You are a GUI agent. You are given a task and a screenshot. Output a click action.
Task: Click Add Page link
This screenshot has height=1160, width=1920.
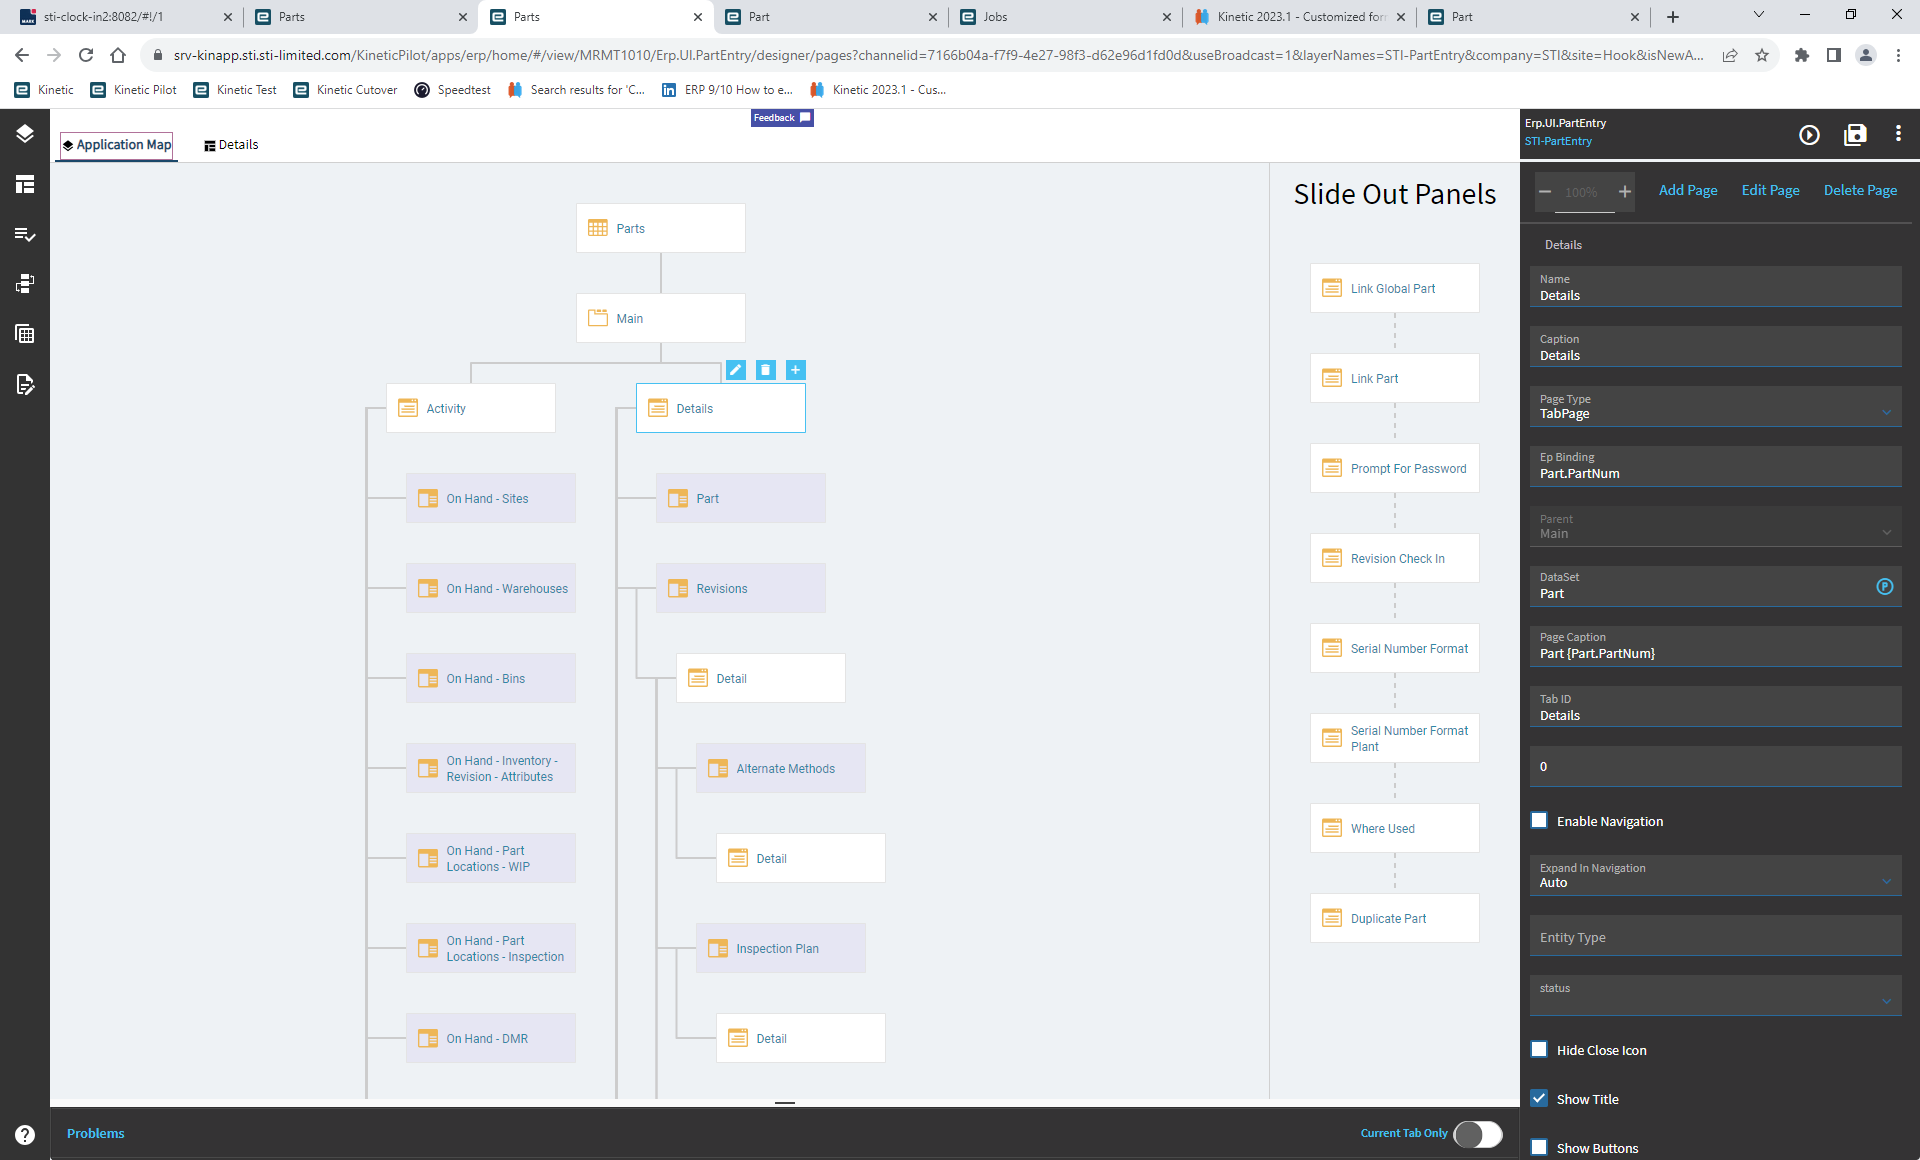(1688, 190)
